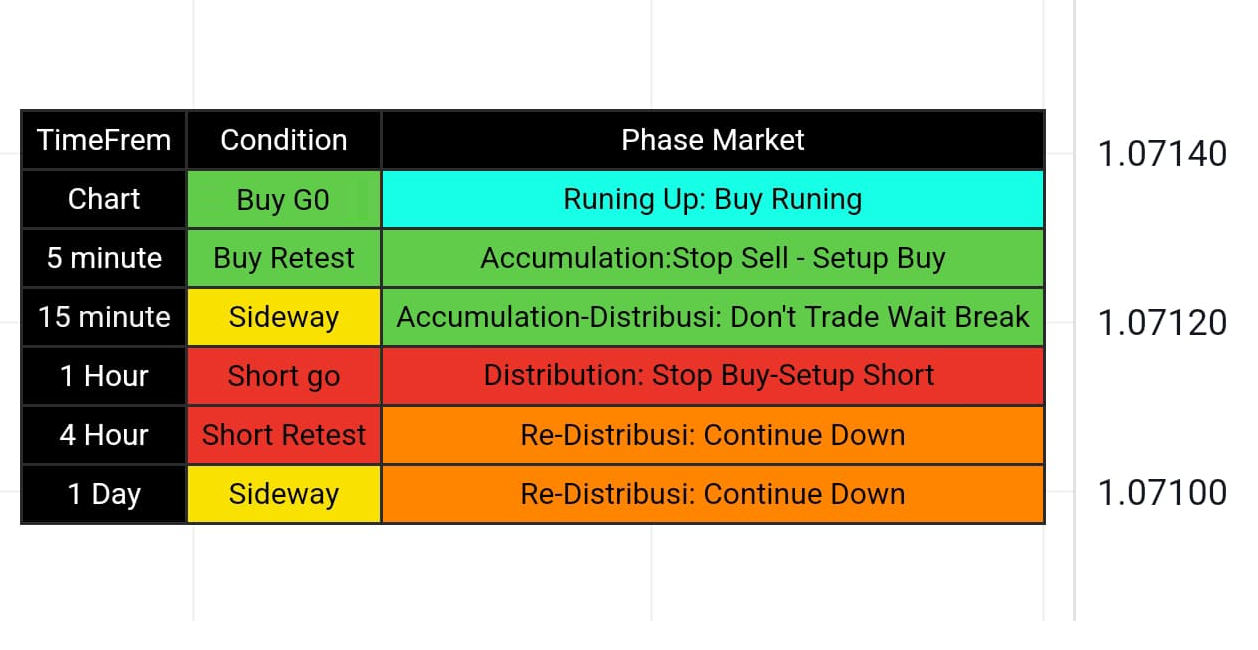The width and height of the screenshot is (1258, 650).
Task: Select the 5 minute timeframe label
Action: (104, 258)
